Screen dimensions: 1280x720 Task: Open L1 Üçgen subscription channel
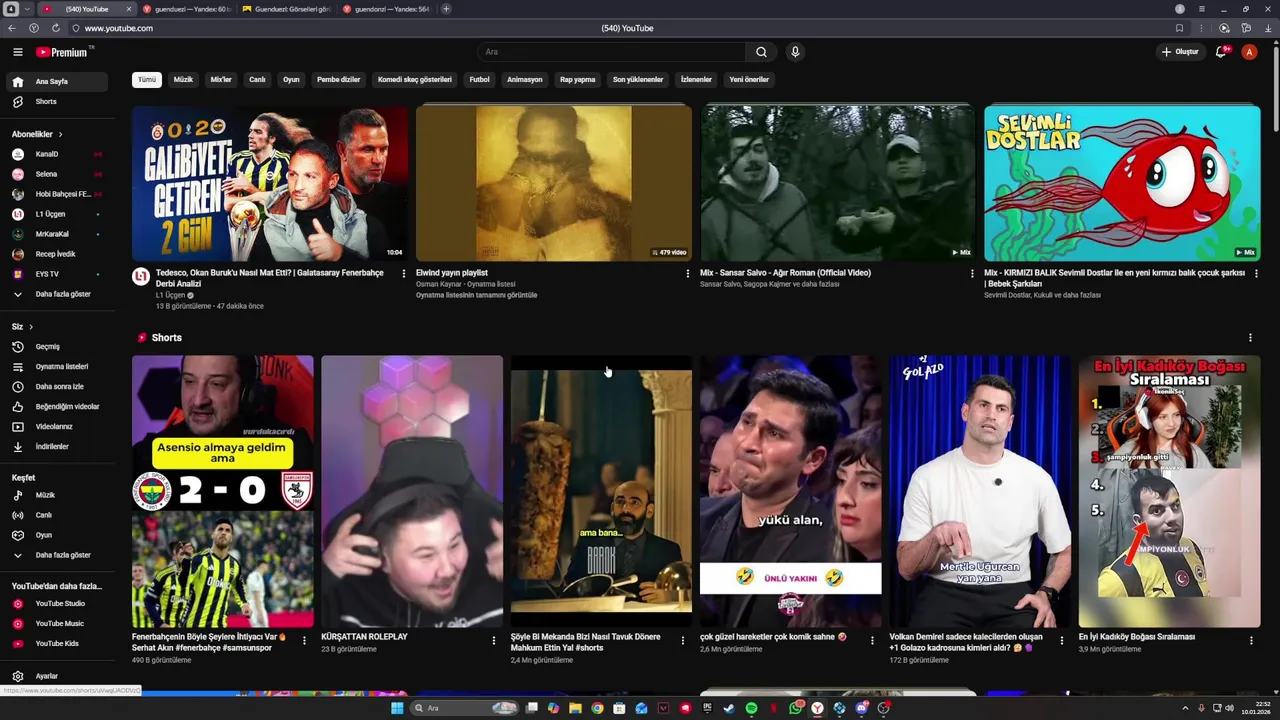coord(57,214)
